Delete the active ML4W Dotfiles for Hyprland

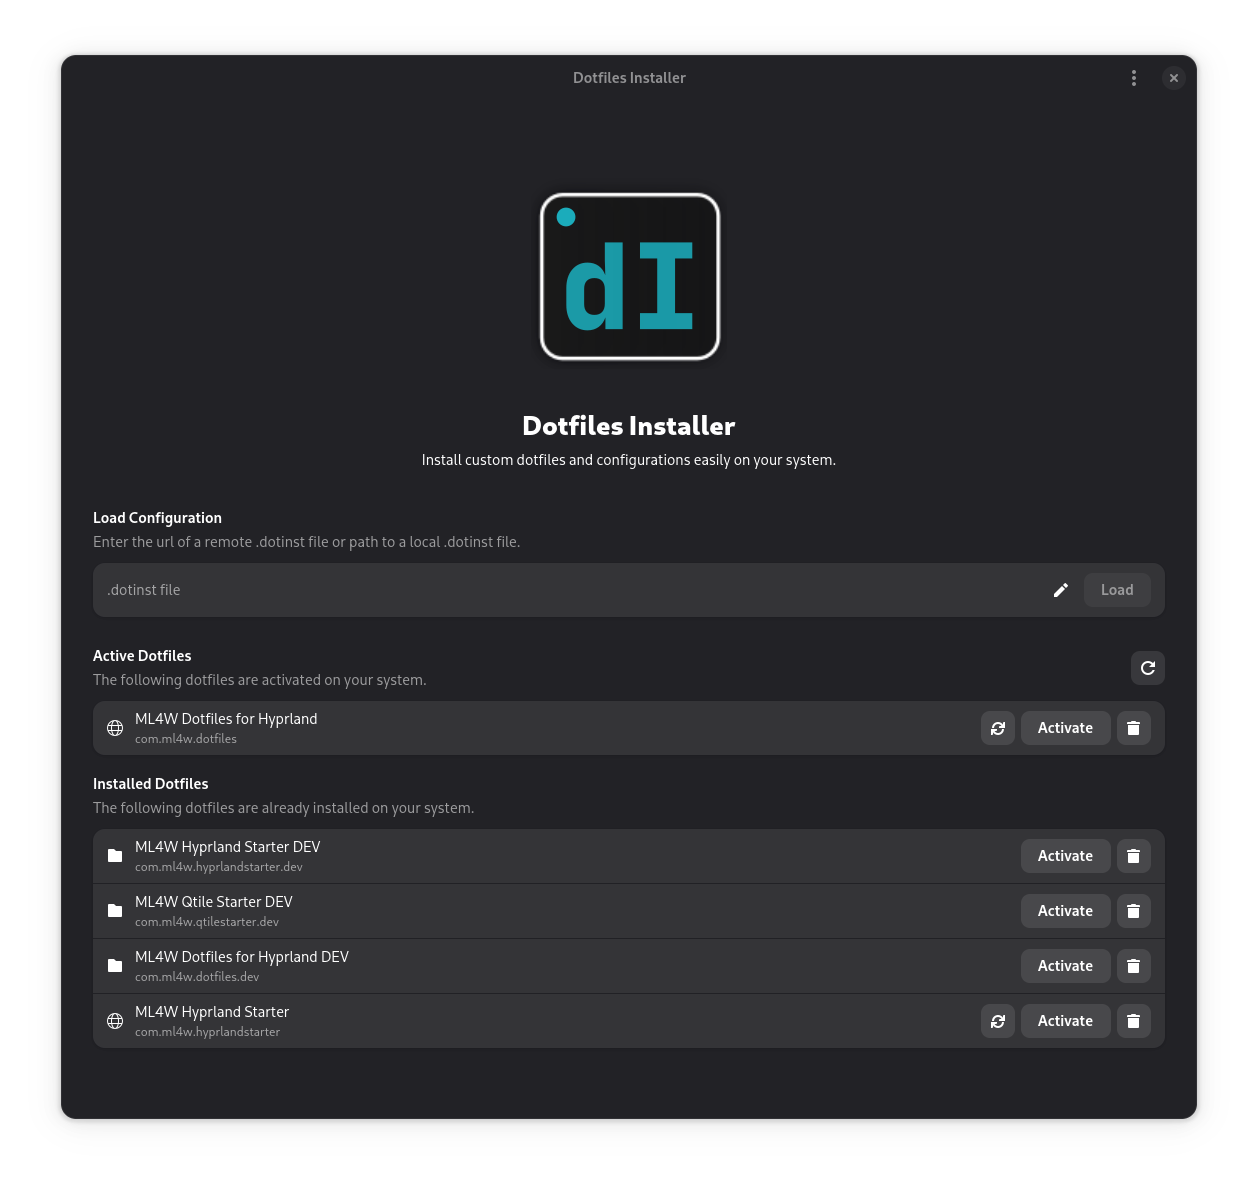[1133, 728]
